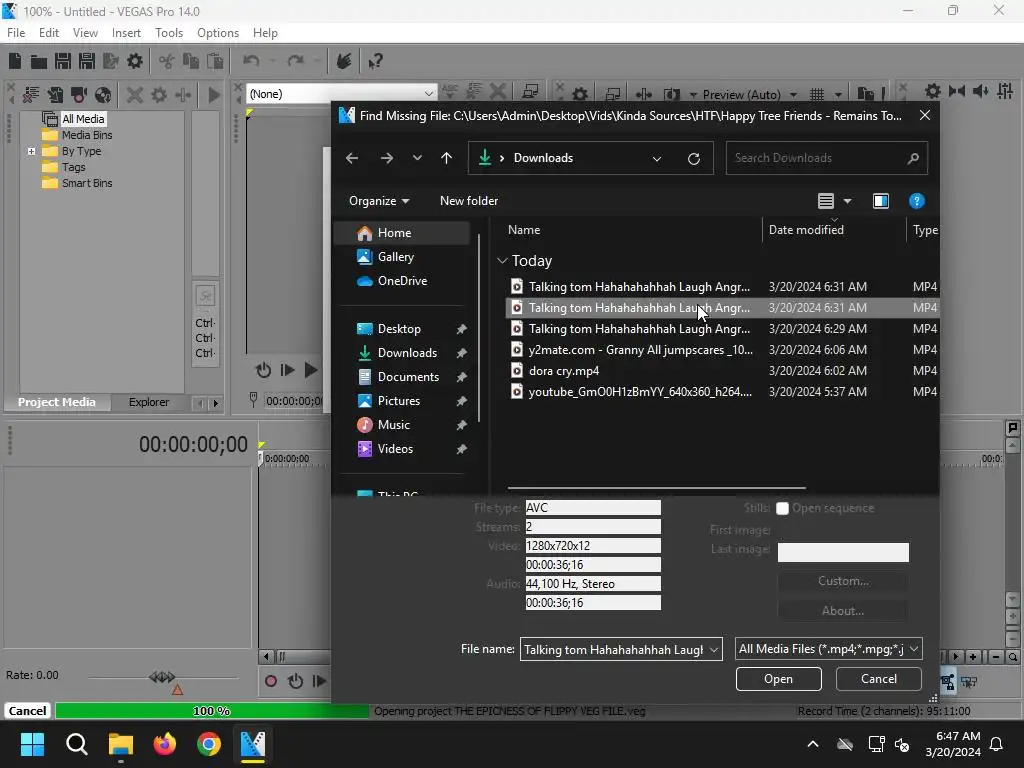Open the File menu
The width and height of the screenshot is (1024, 768).
pos(16,33)
